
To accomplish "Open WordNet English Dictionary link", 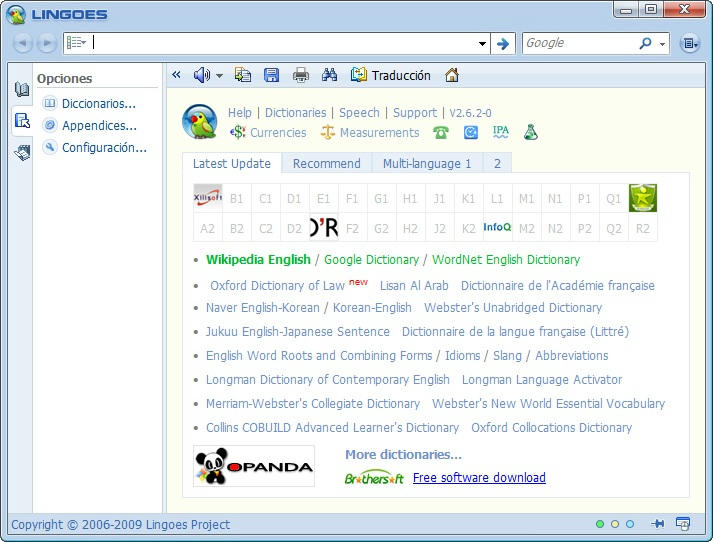I will 506,260.
